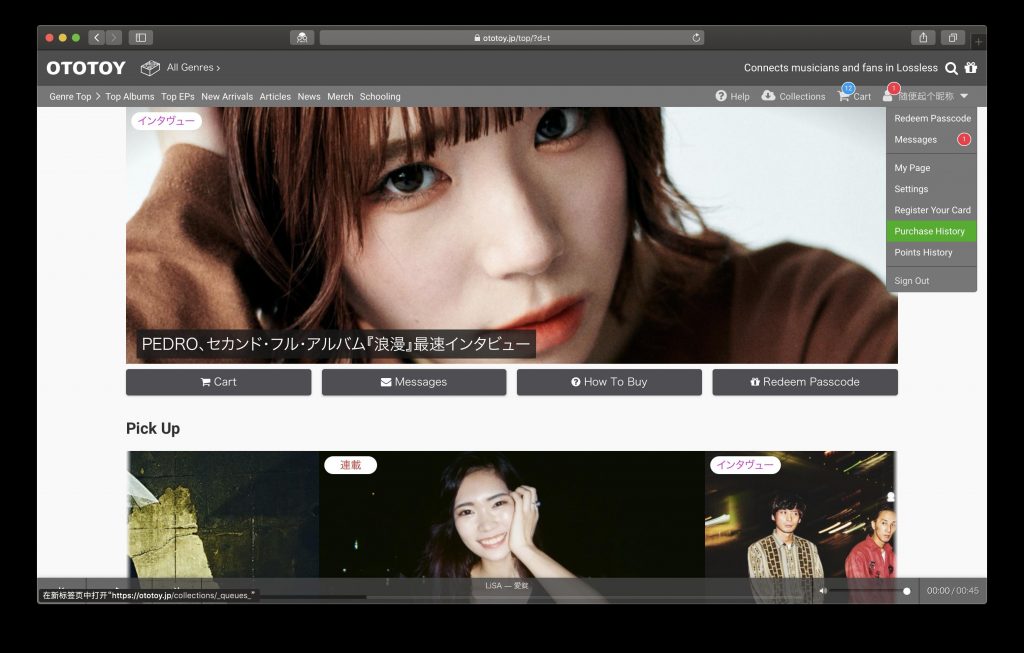Collapse the user account dropdown arrow
1024x653 pixels.
pyautogui.click(x=964, y=96)
